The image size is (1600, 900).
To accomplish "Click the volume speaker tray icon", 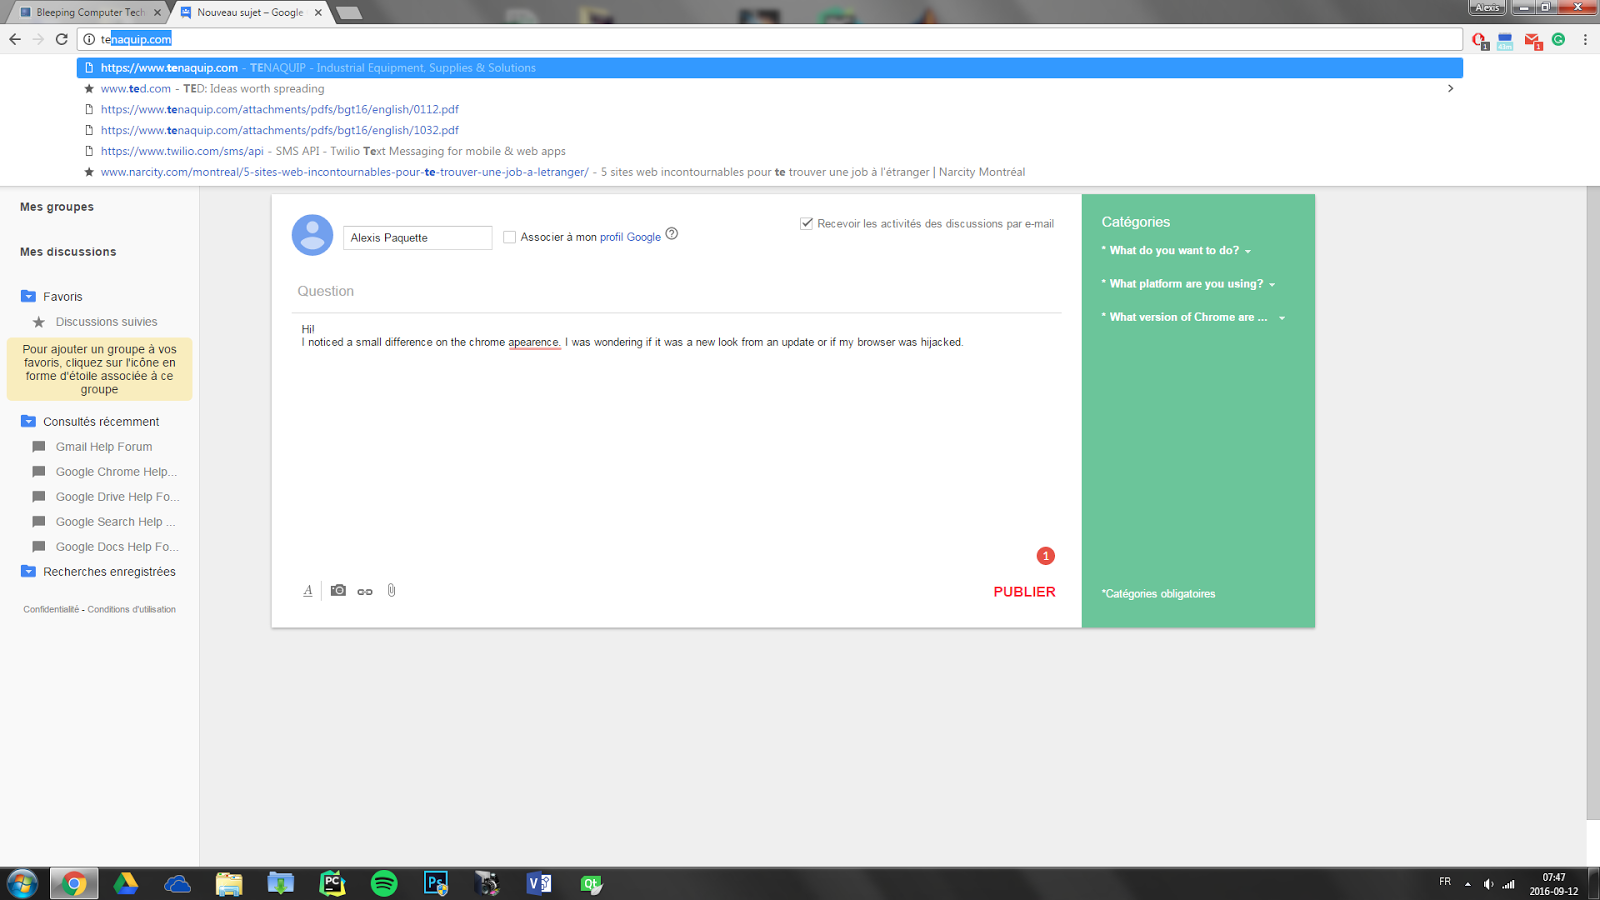I will coord(1488,884).
